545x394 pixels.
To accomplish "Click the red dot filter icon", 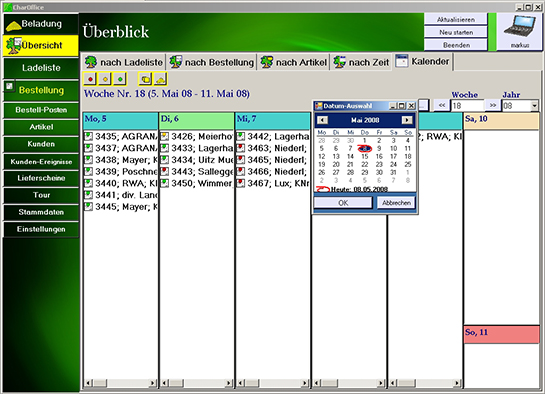I will click(x=90, y=79).
